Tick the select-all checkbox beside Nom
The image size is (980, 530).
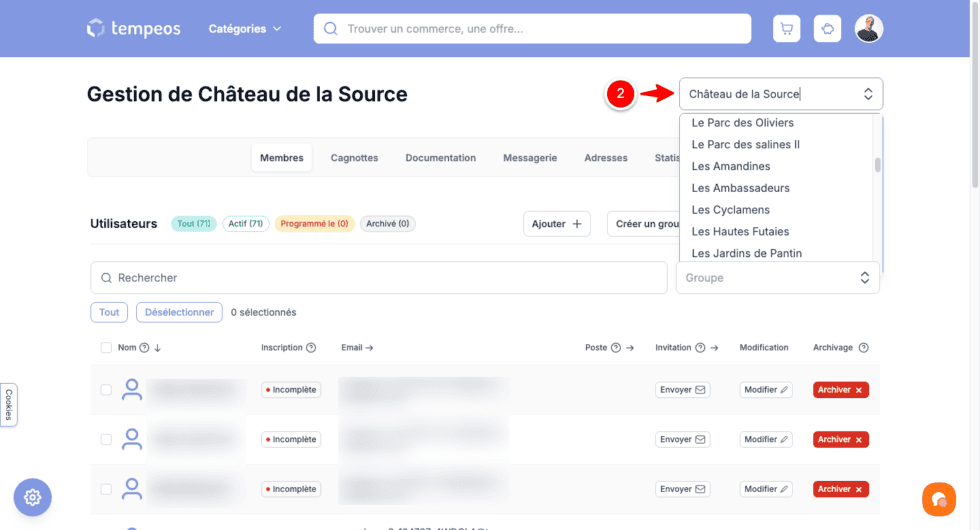[x=106, y=348]
